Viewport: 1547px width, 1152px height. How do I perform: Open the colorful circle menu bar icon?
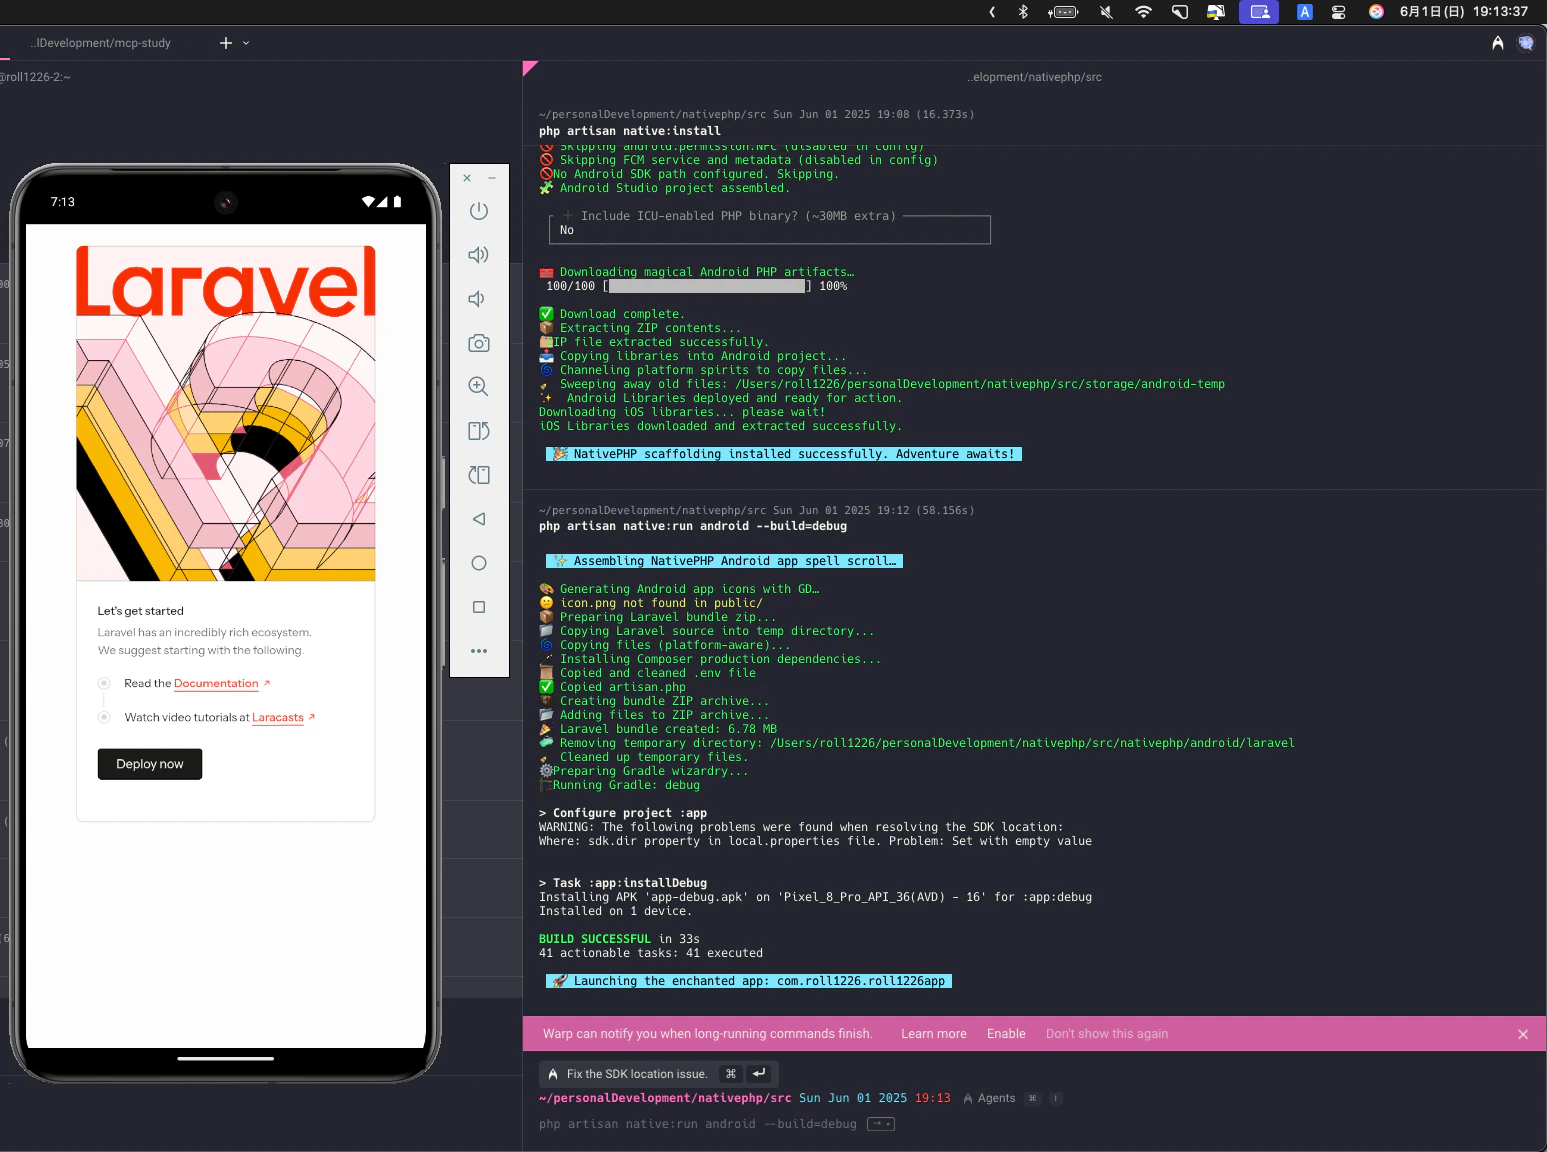pos(1376,12)
